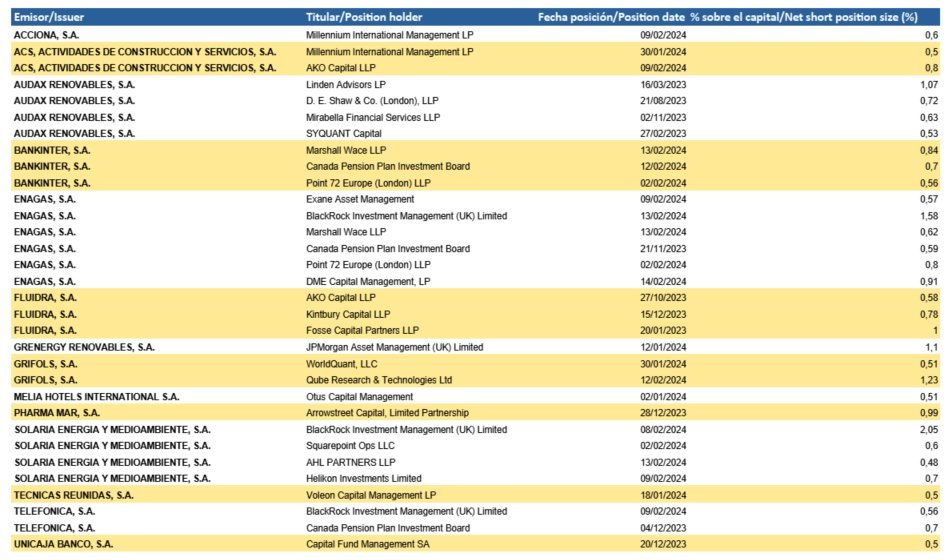Click the Otus Capital Management cell
This screenshot has height=560, width=948.
[359, 397]
